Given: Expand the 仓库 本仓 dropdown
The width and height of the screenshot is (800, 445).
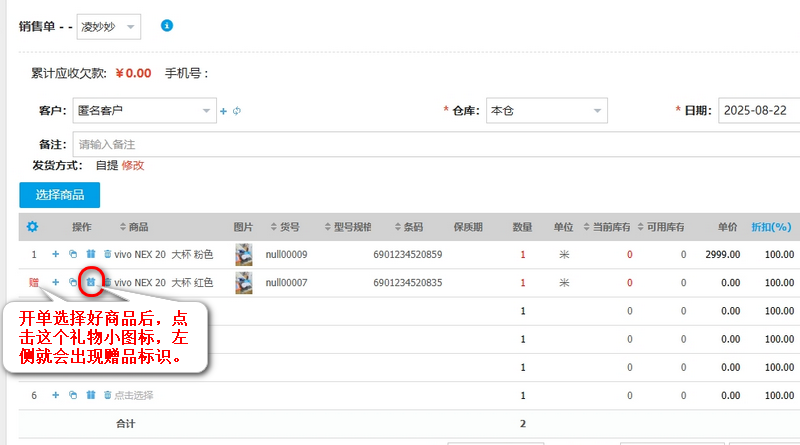Looking at the screenshot, I should pos(546,111).
